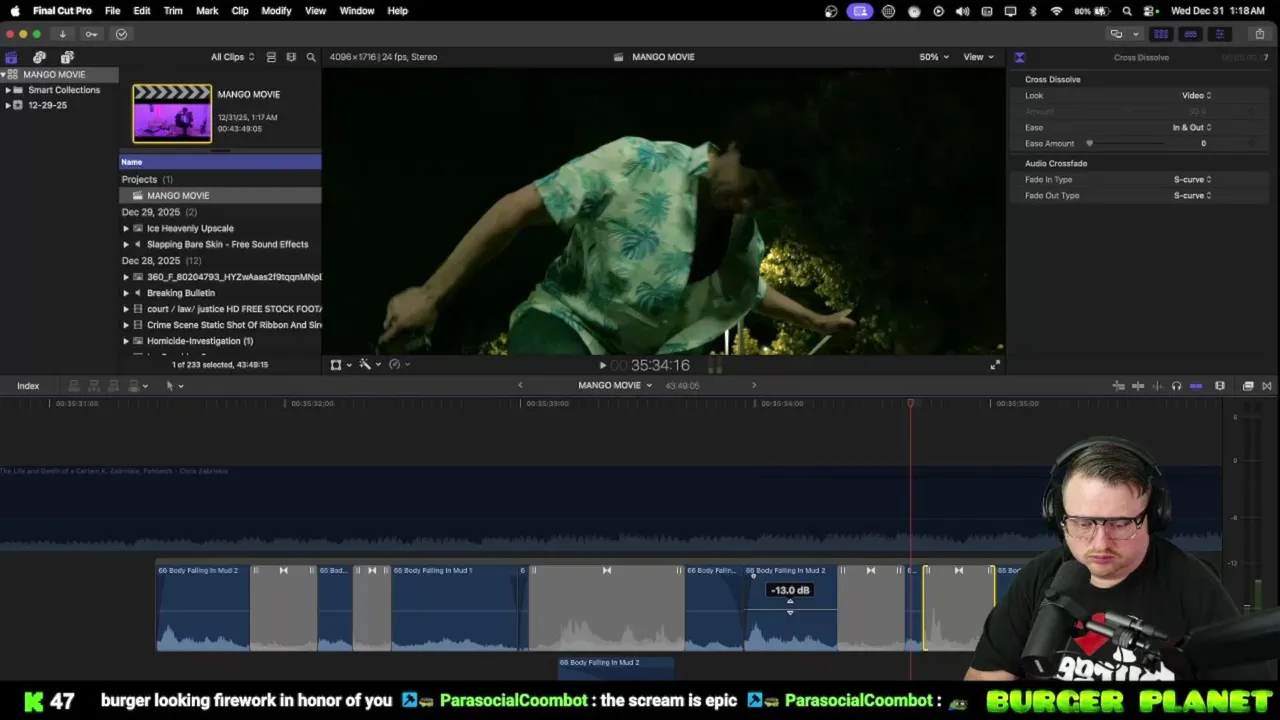The height and width of the screenshot is (720, 1280).
Task: Expand the 12-29-25 event
Action: click(8, 105)
